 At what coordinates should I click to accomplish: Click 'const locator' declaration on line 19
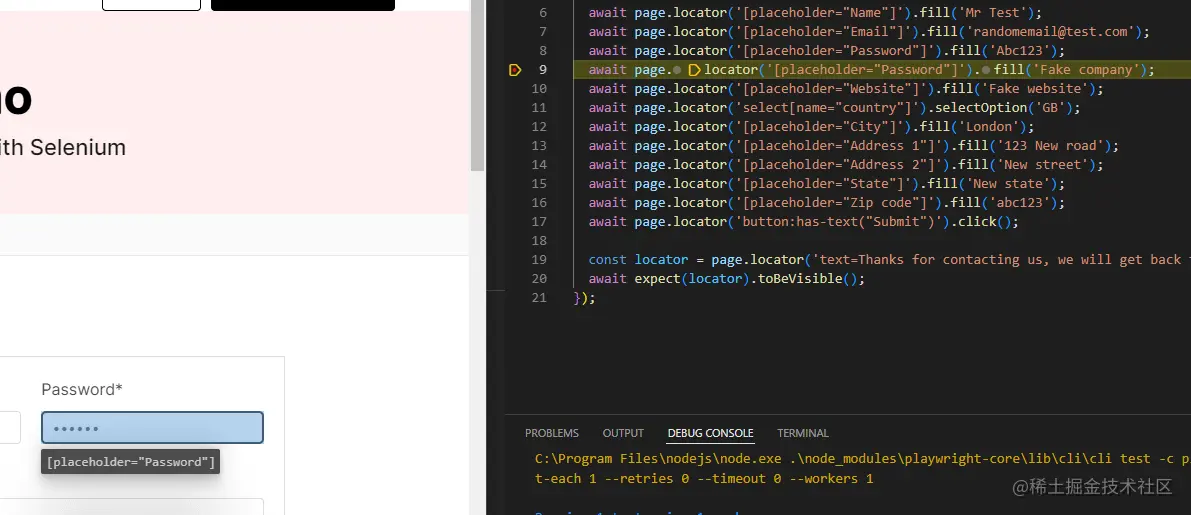point(638,260)
